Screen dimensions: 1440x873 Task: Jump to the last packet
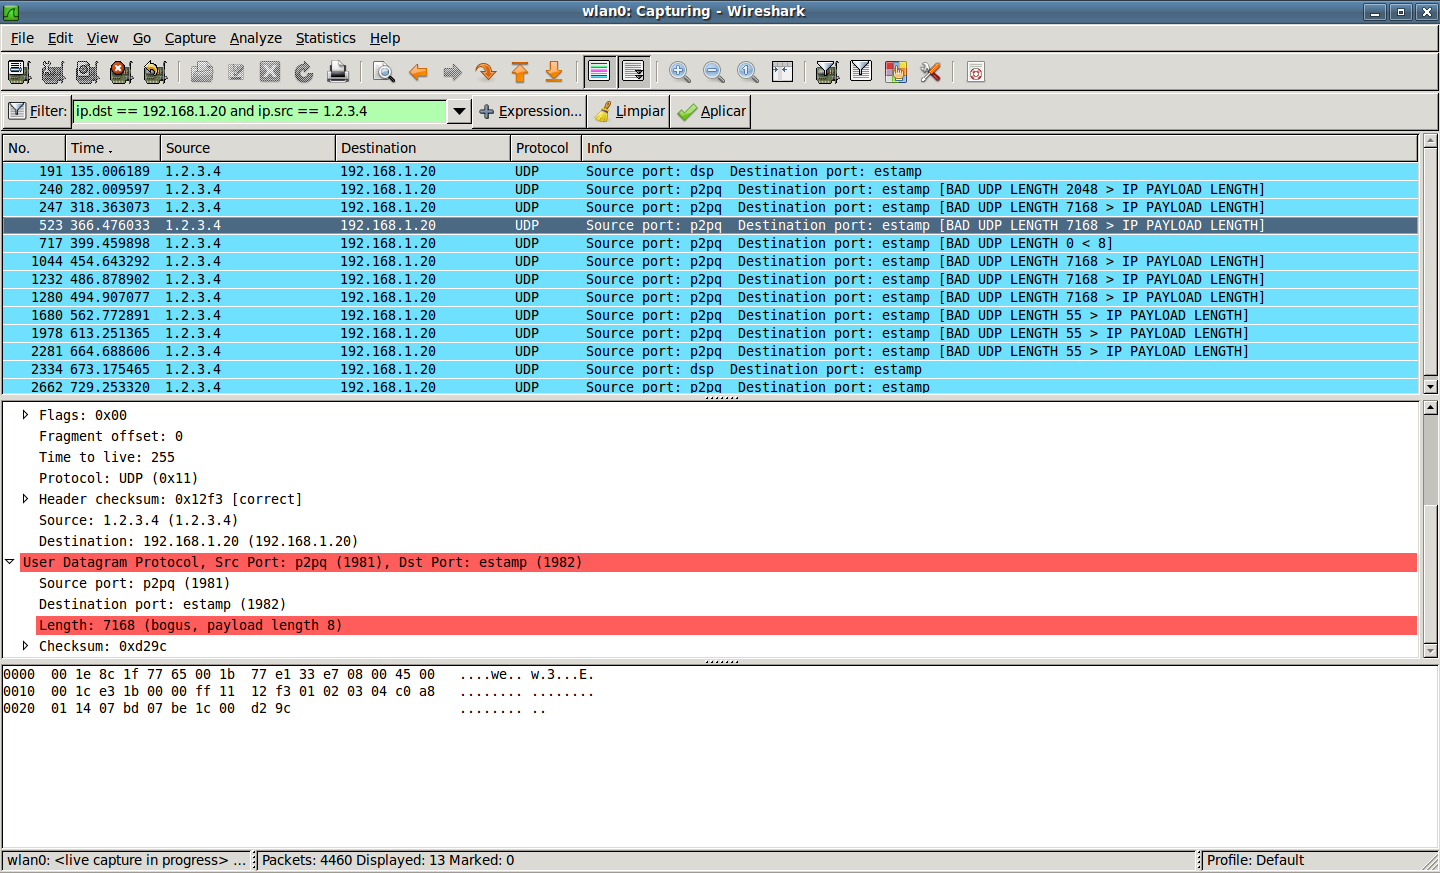click(554, 72)
